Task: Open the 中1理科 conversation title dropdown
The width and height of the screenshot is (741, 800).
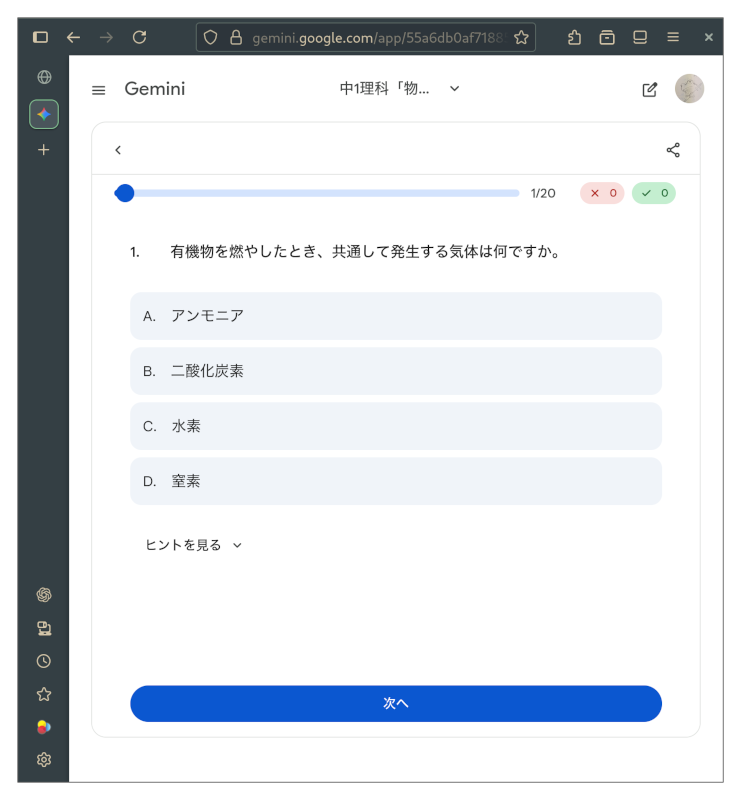Action: (x=400, y=89)
